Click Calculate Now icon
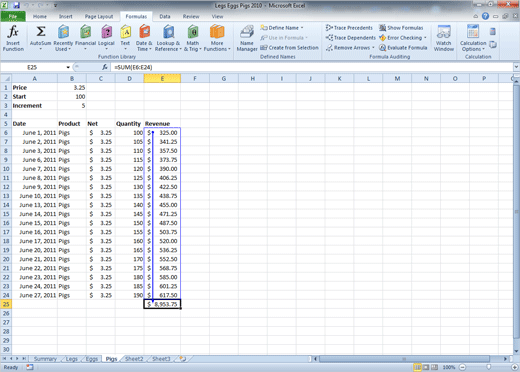The image size is (520, 372). tap(493, 32)
